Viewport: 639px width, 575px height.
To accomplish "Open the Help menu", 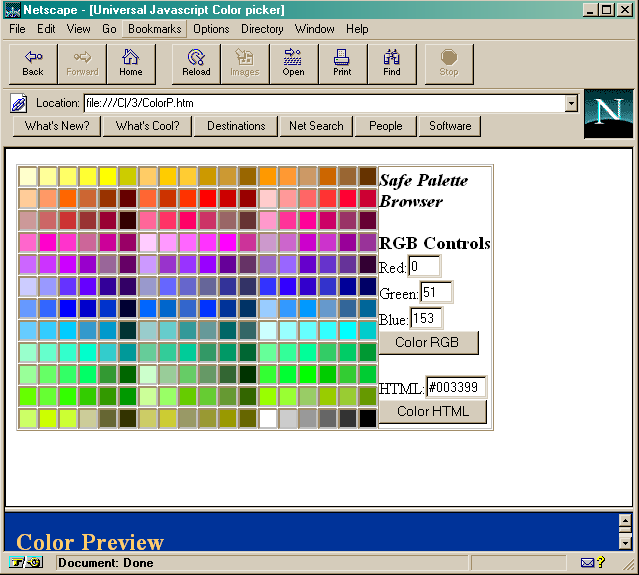I will tap(357, 29).
